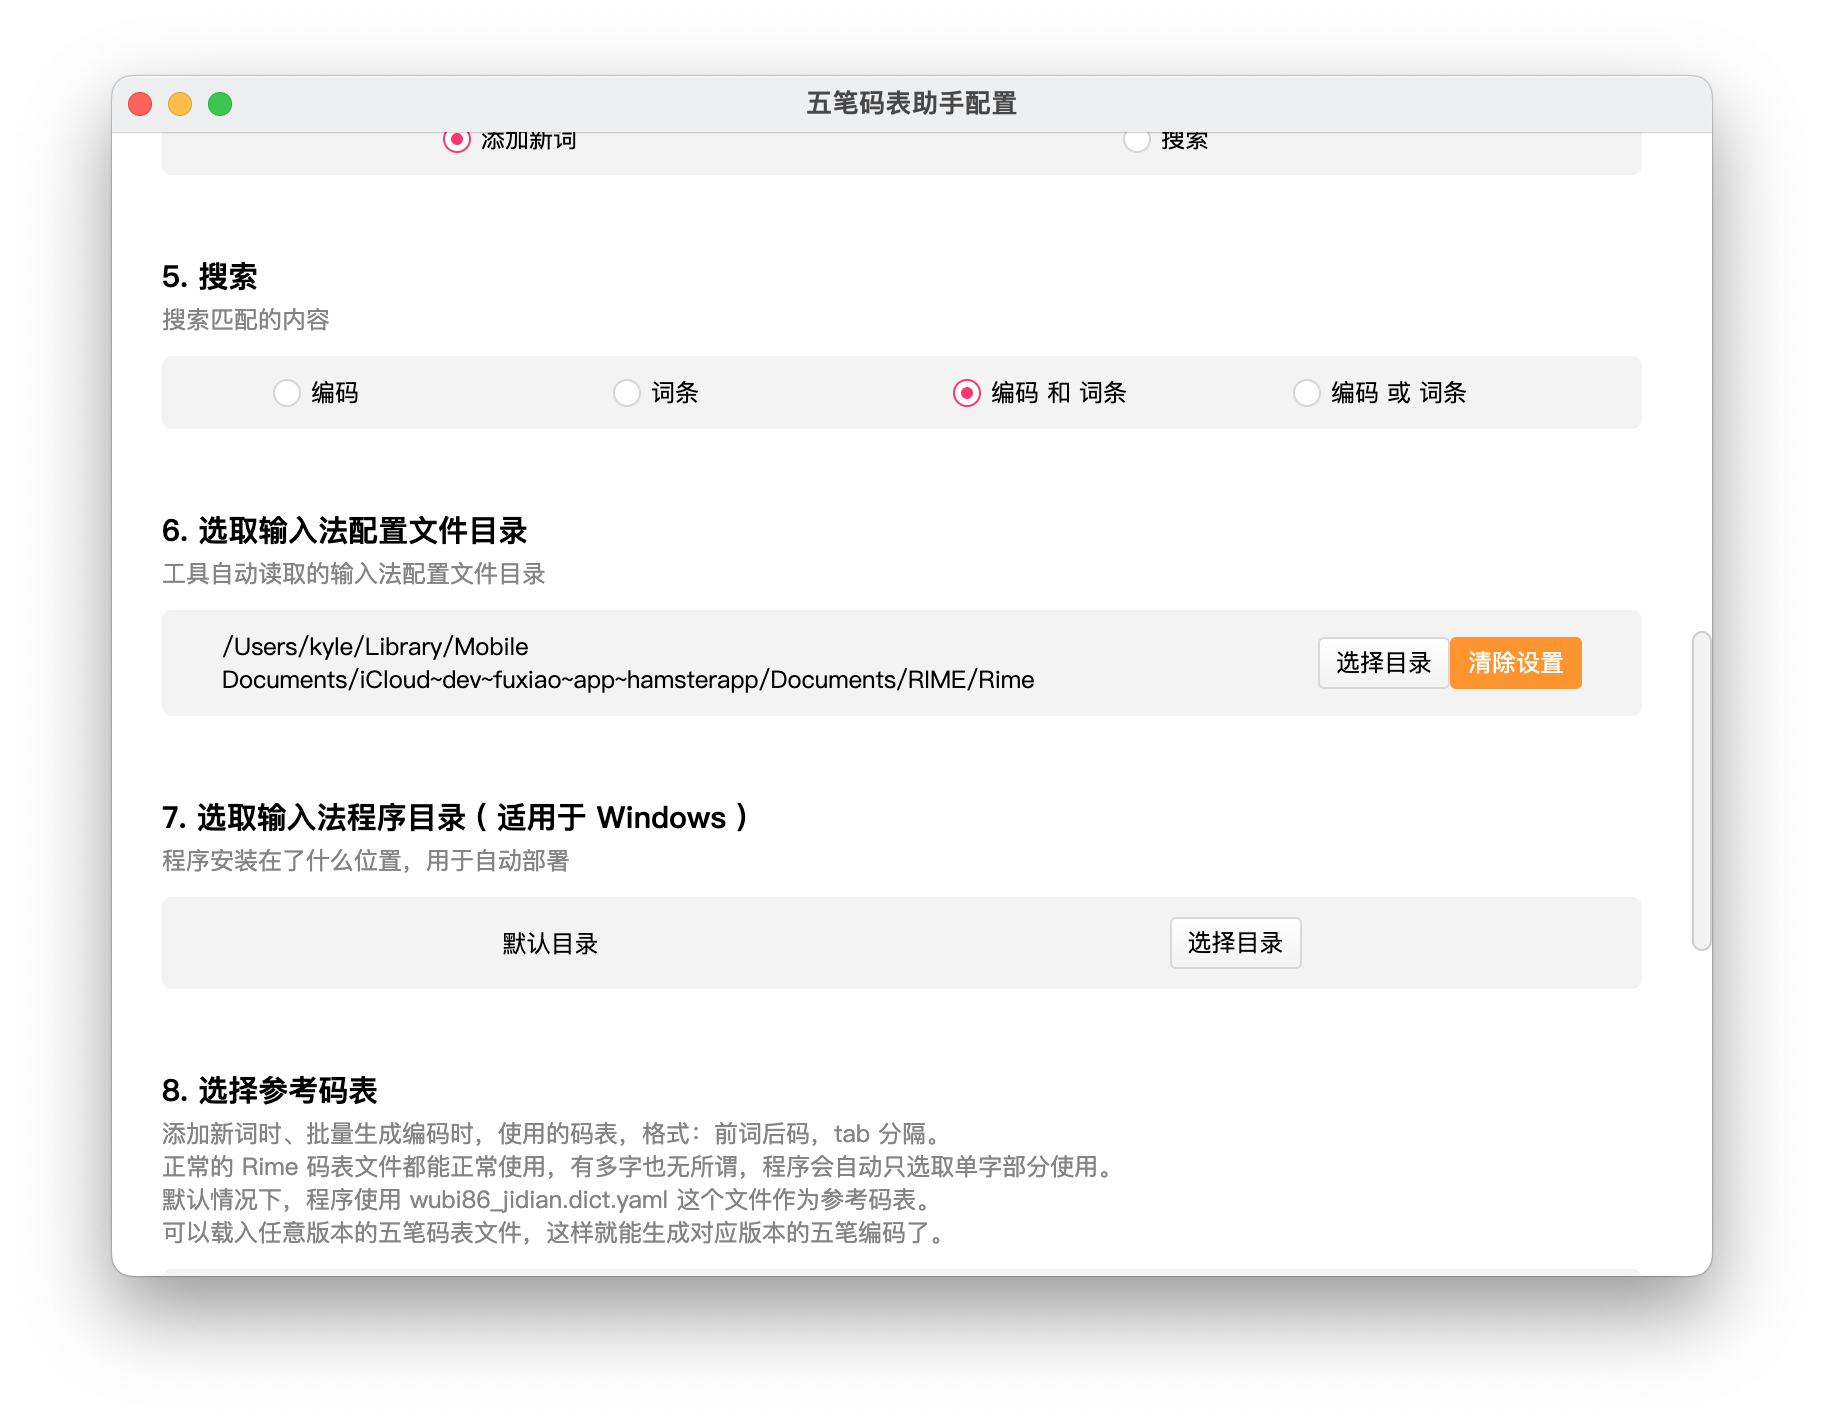This screenshot has width=1824, height=1424.
Task: Minimize the configuration window
Action: pyautogui.click(x=180, y=104)
